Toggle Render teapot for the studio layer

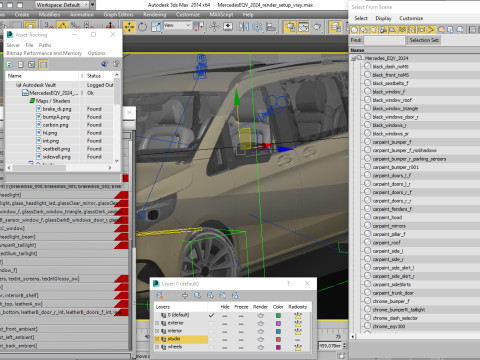tap(260, 339)
